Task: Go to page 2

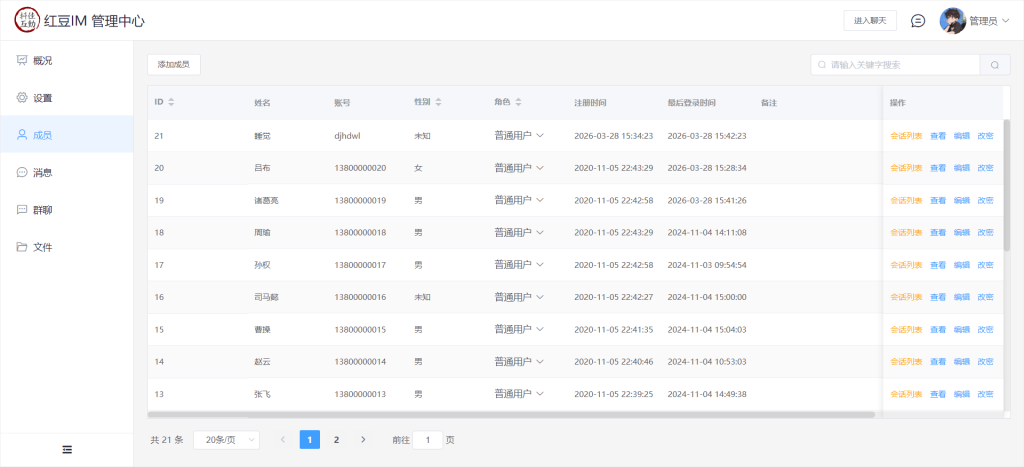Action: coord(336,440)
